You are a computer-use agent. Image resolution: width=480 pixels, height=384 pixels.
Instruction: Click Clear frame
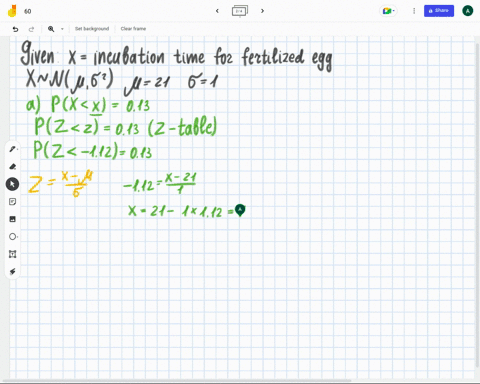click(133, 29)
